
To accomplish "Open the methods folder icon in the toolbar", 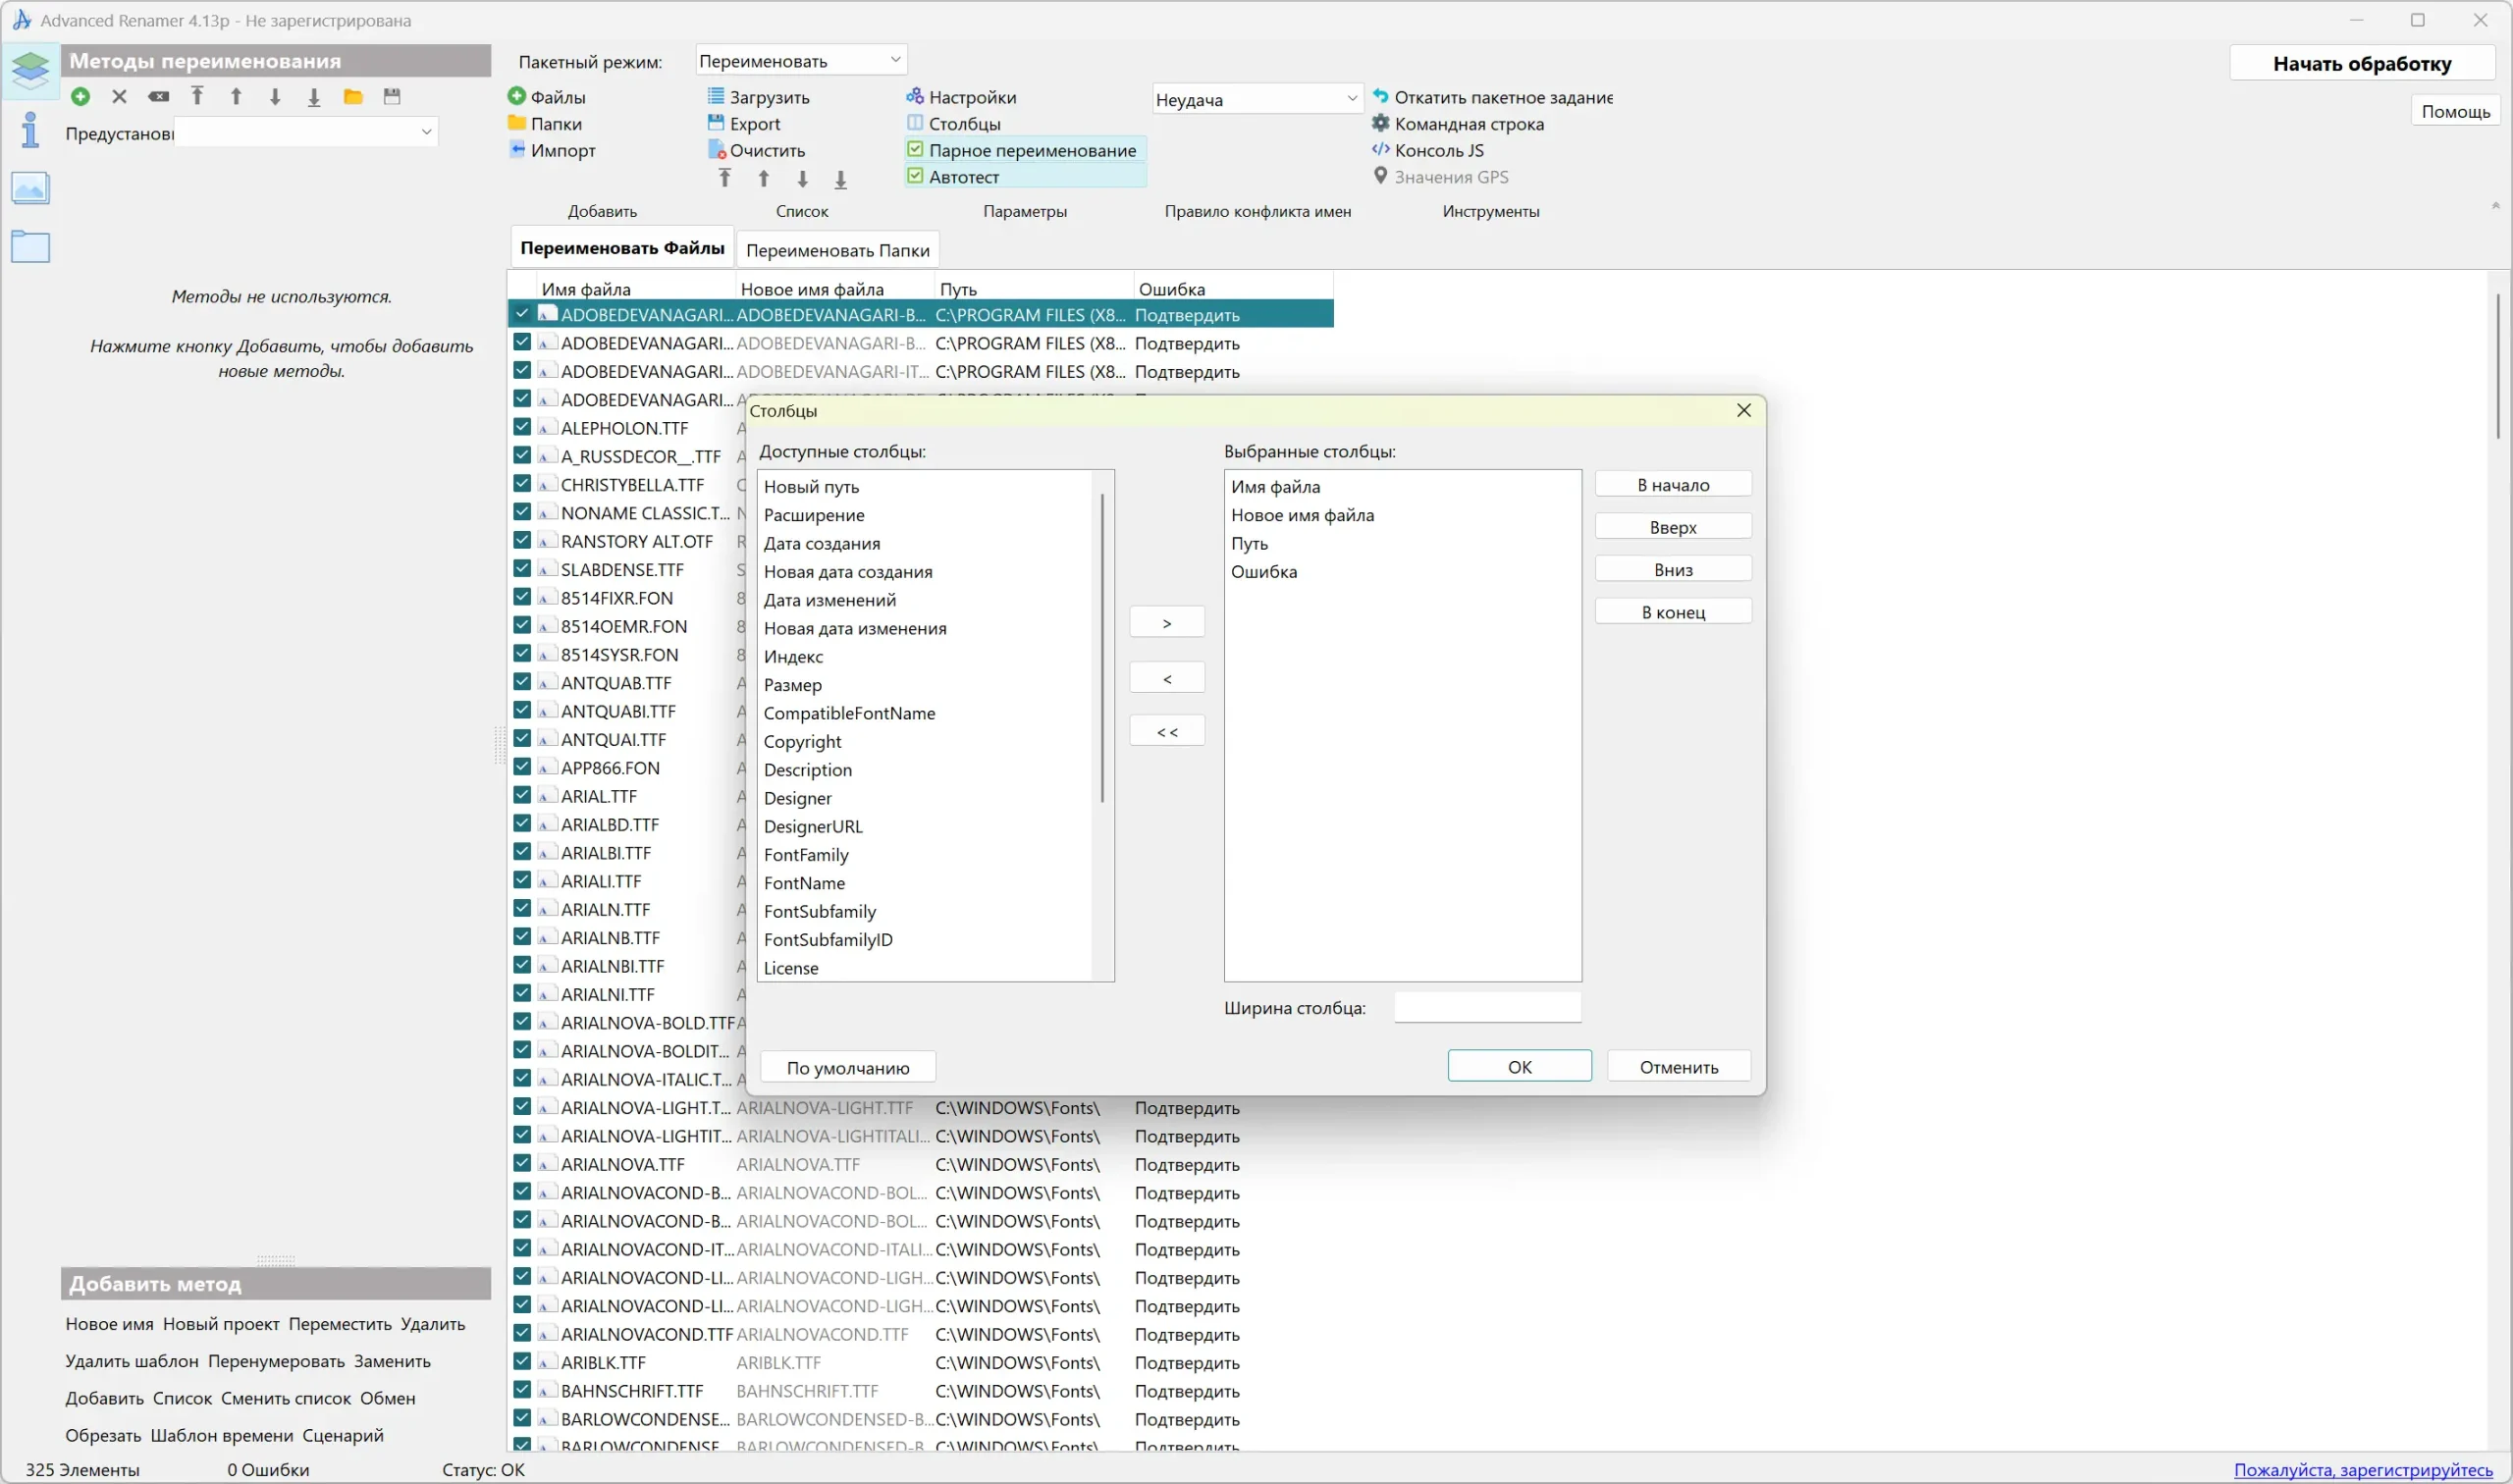I will tap(353, 97).
